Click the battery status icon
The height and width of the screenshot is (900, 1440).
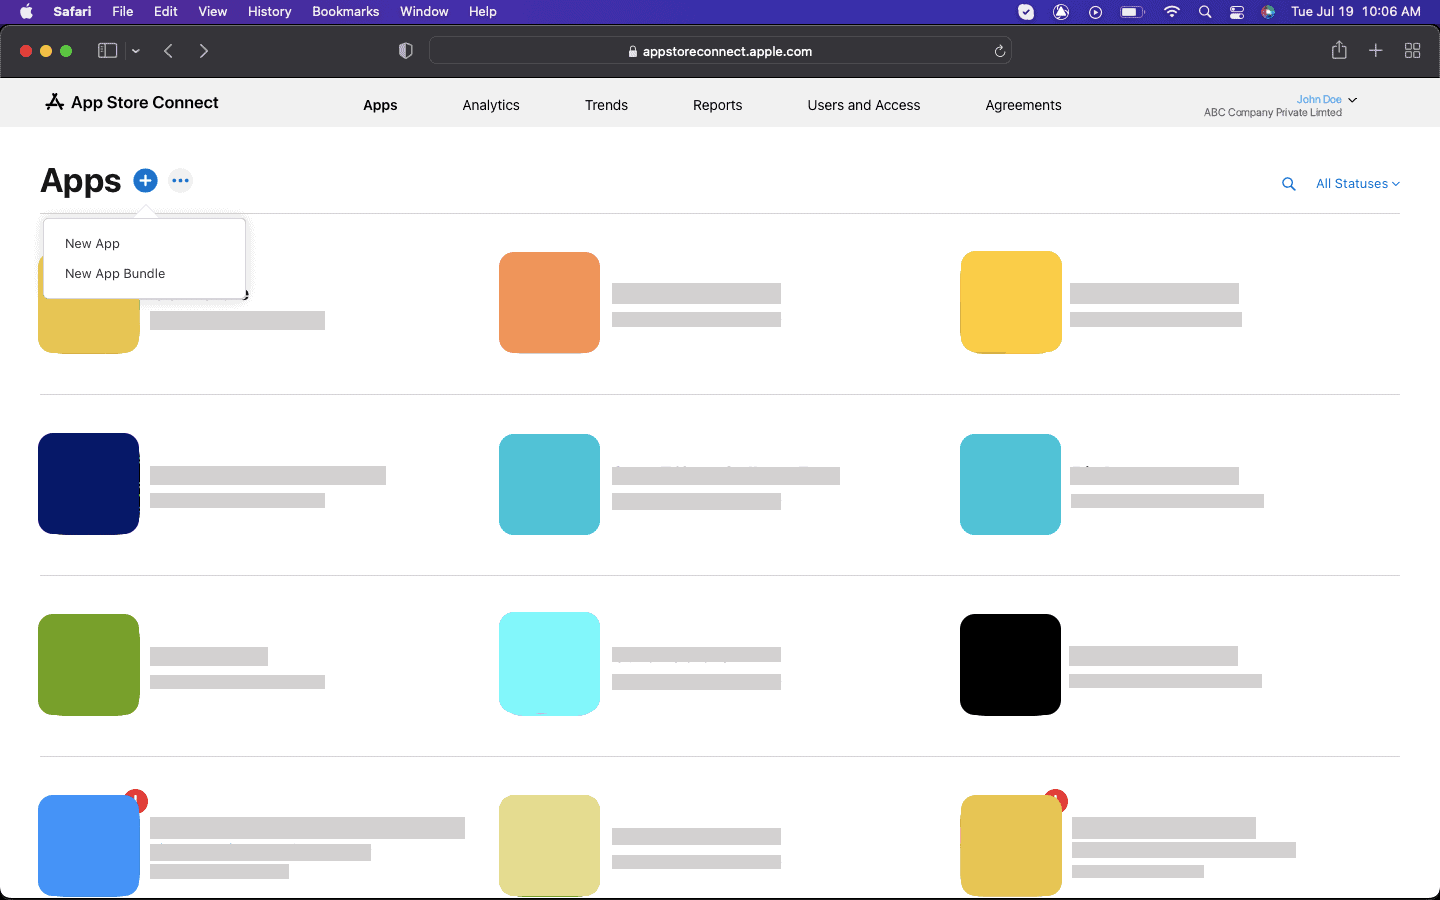point(1132,12)
